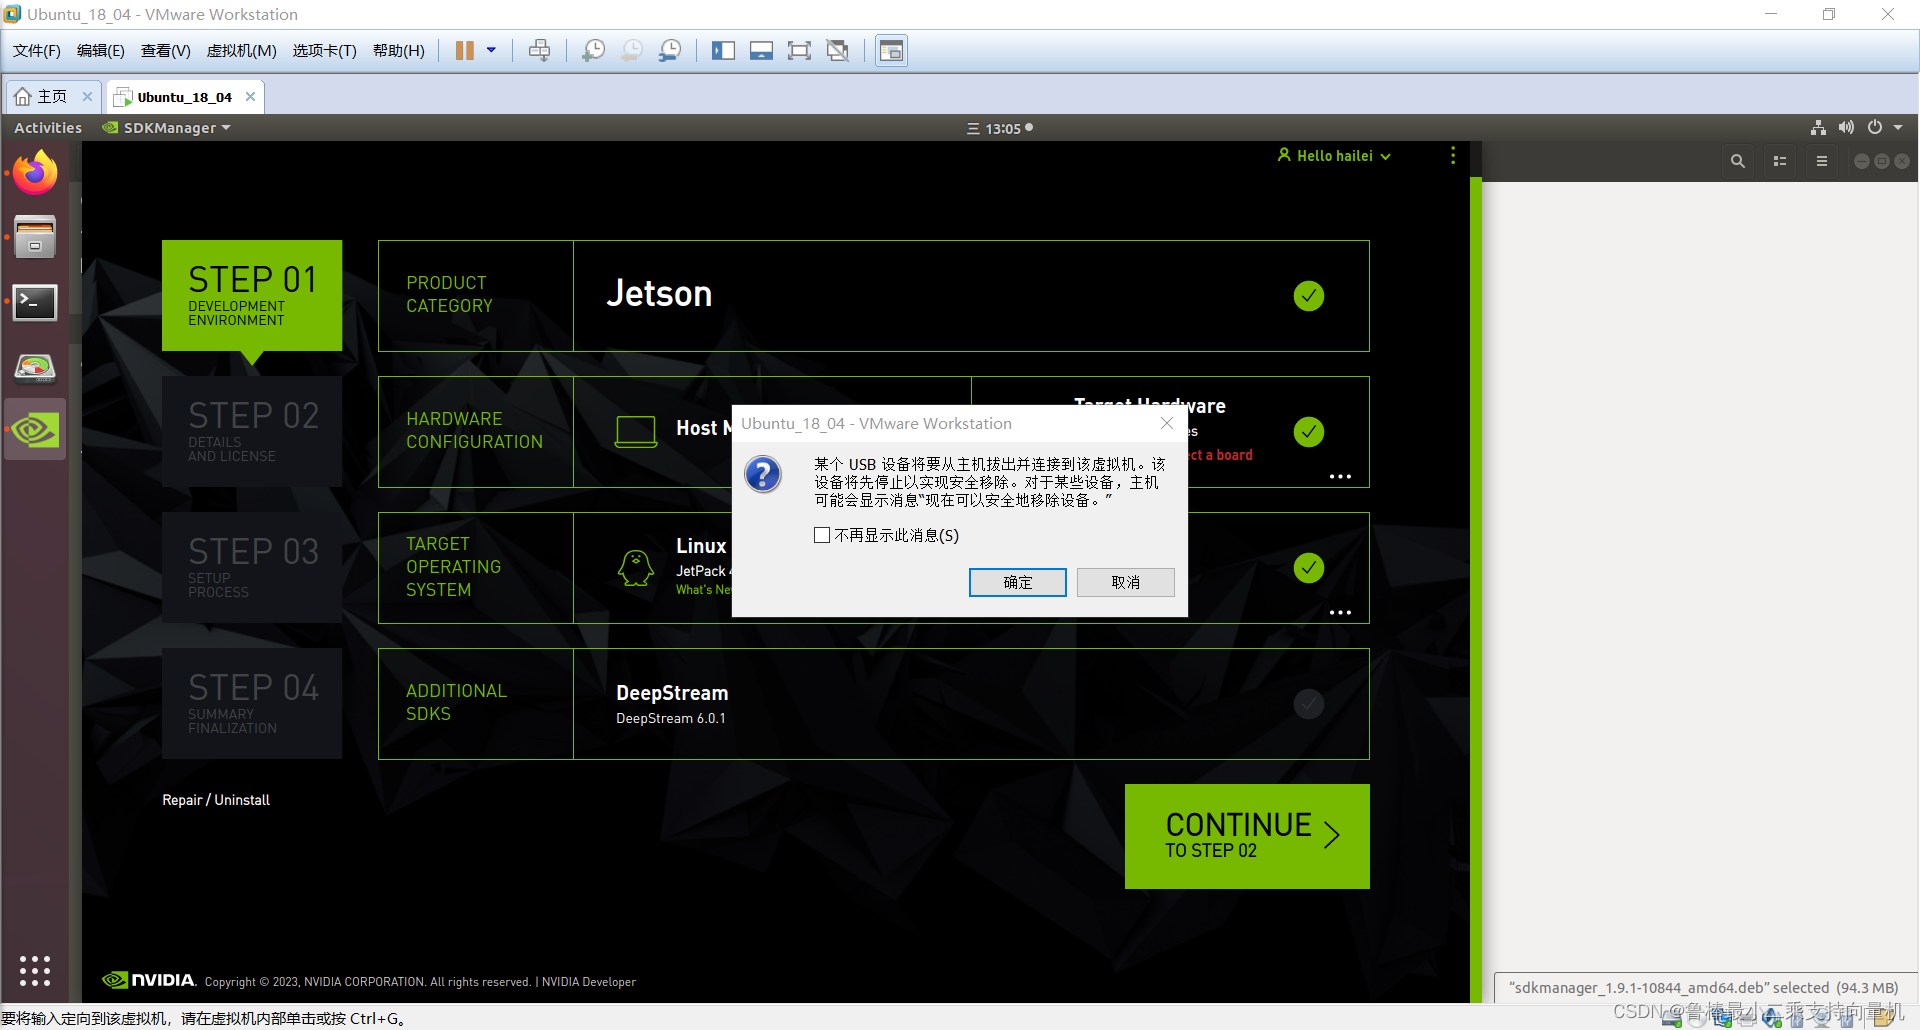The height and width of the screenshot is (1030, 1920).
Task: Open the disk usage analyzer dock icon
Action: [x=35, y=367]
